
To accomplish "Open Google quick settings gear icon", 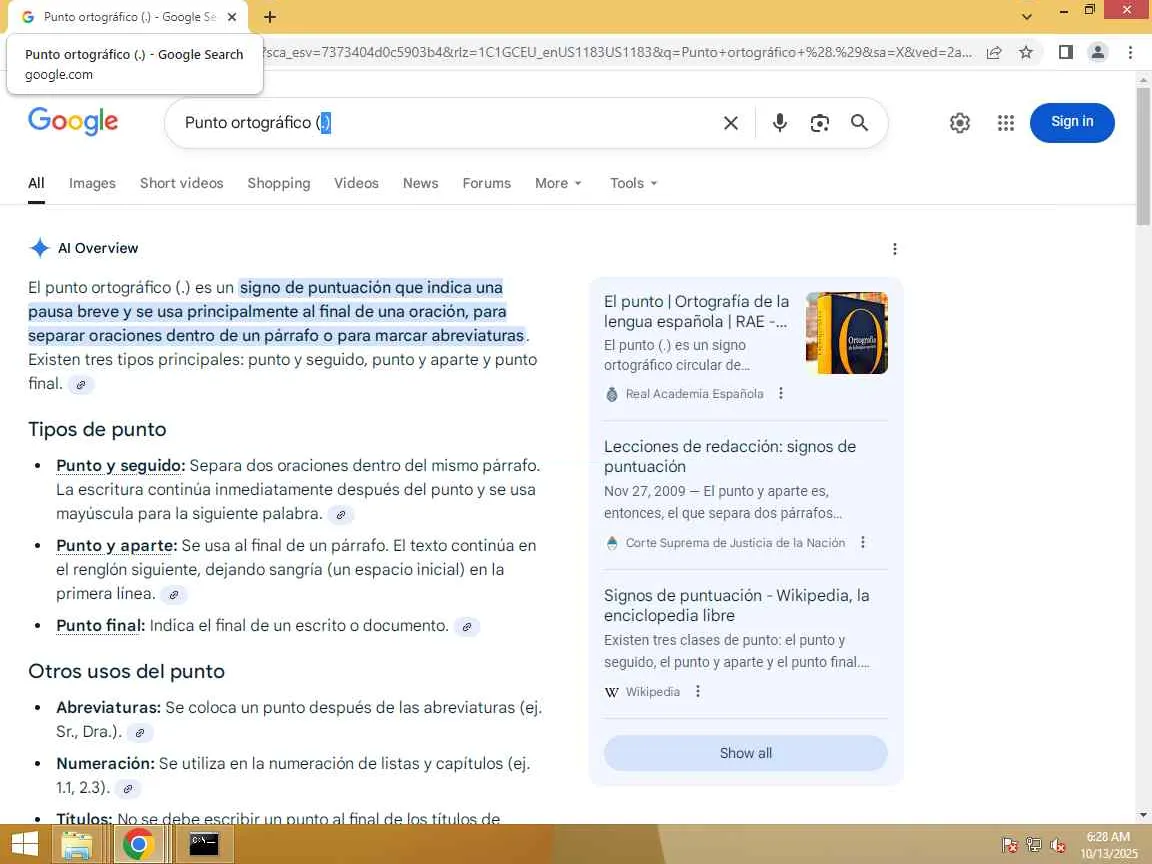I will (960, 123).
